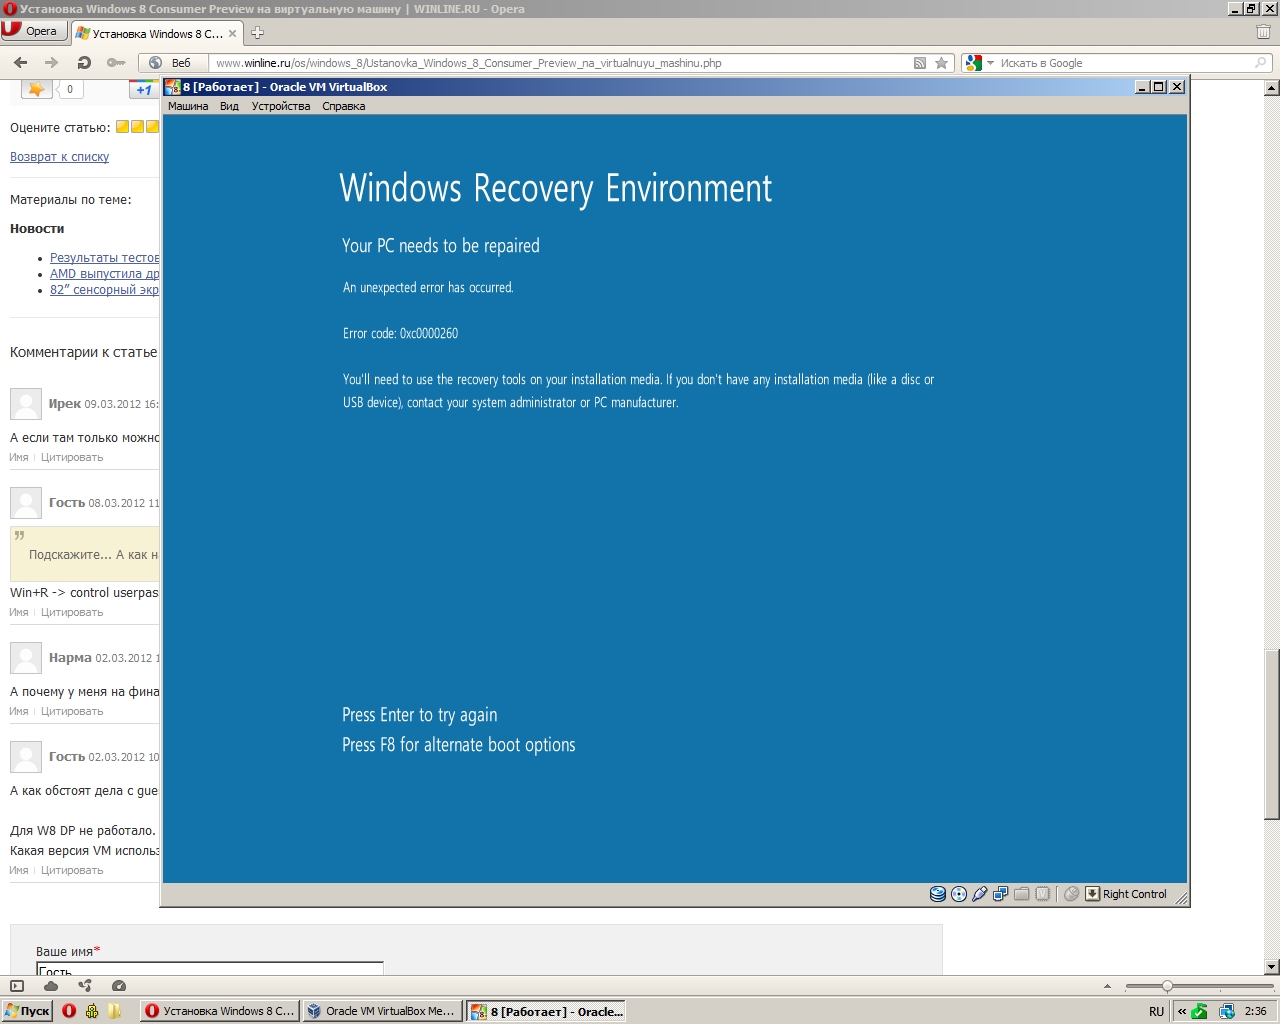This screenshot has height=1024, width=1280.
Task: Click the scroll down arrow of the page scrollbar
Action: (x=1272, y=967)
